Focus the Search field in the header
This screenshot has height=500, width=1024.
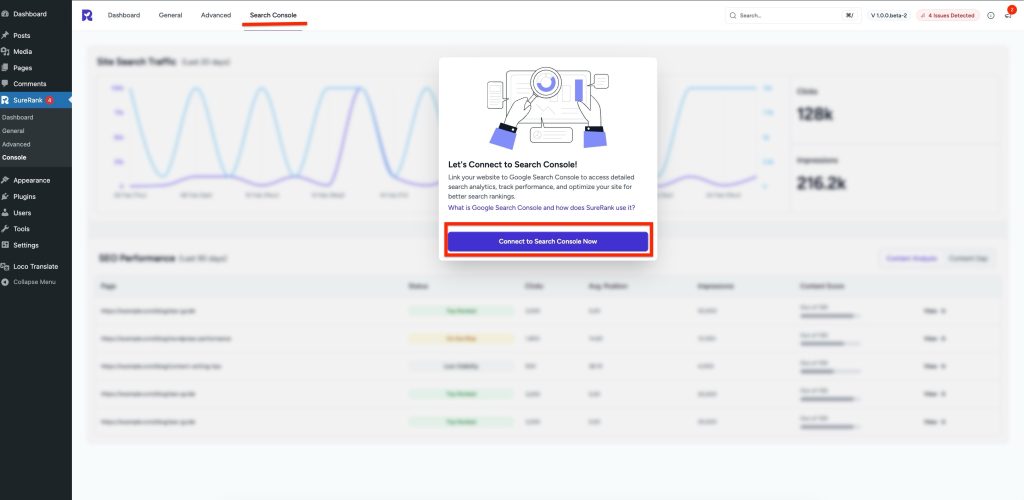click(x=792, y=15)
